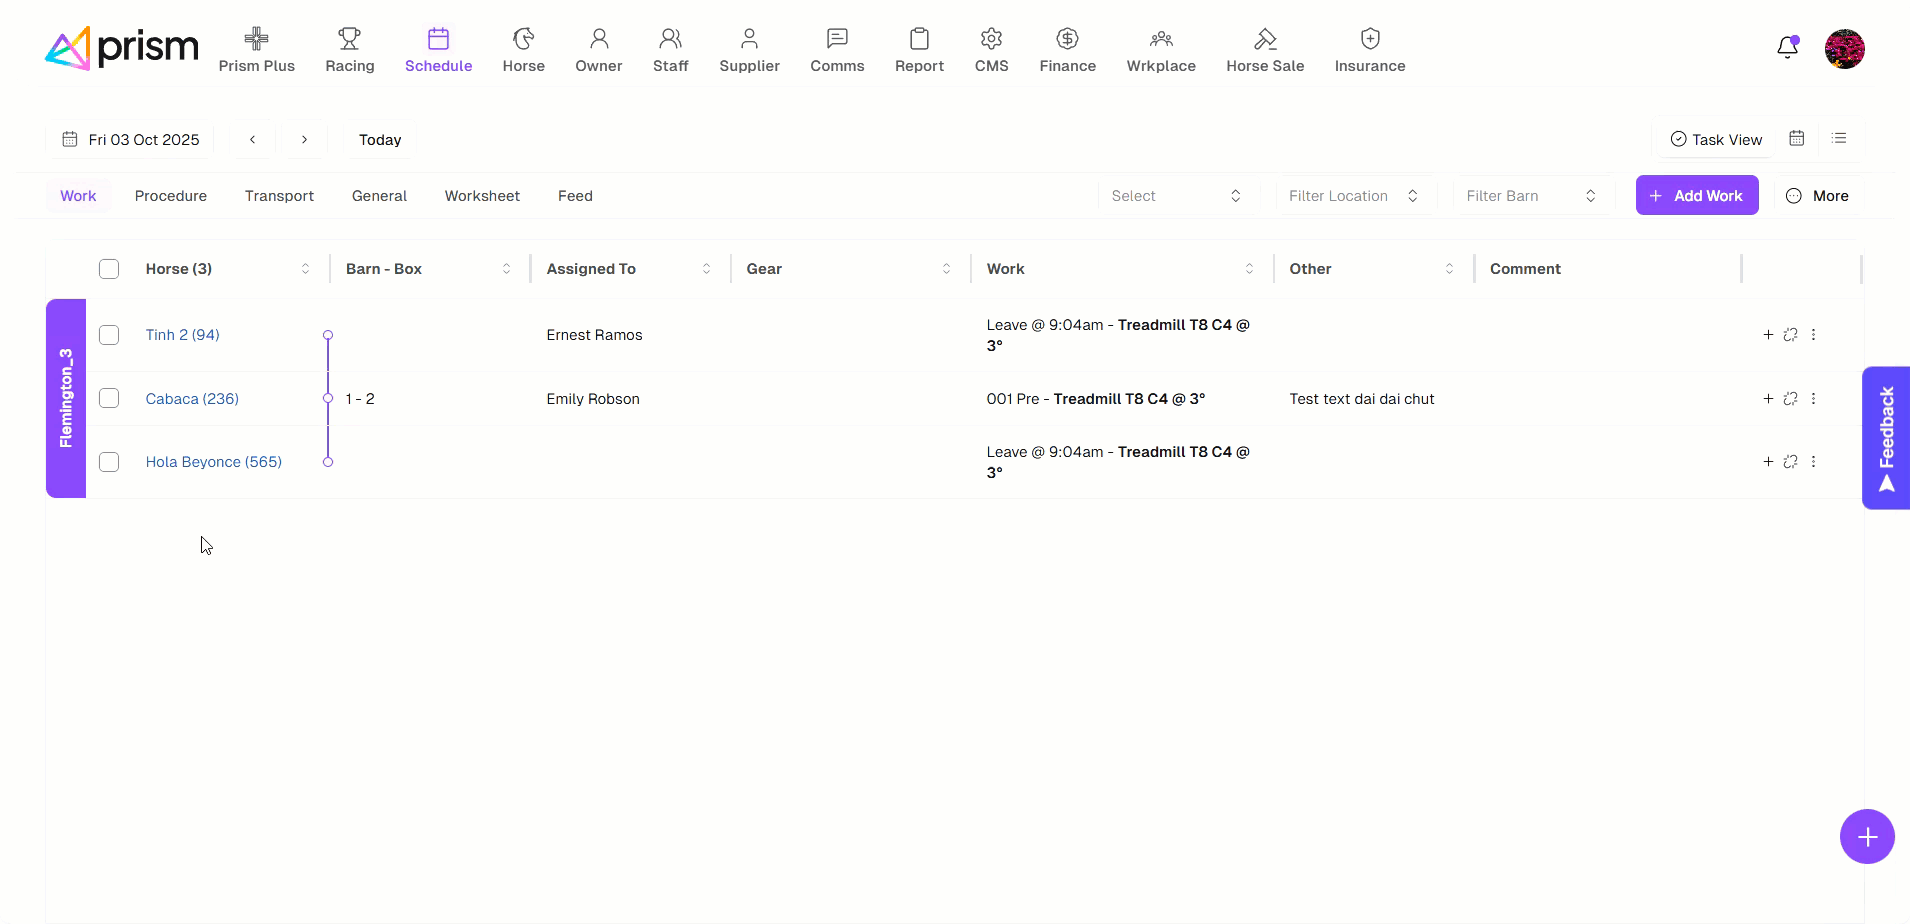Switch to calendar view icon

tap(1796, 139)
